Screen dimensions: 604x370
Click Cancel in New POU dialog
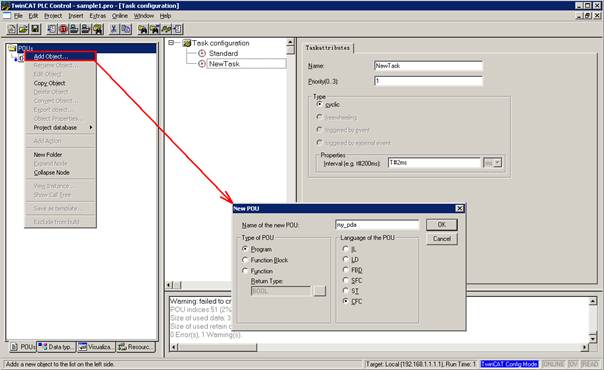pos(442,239)
